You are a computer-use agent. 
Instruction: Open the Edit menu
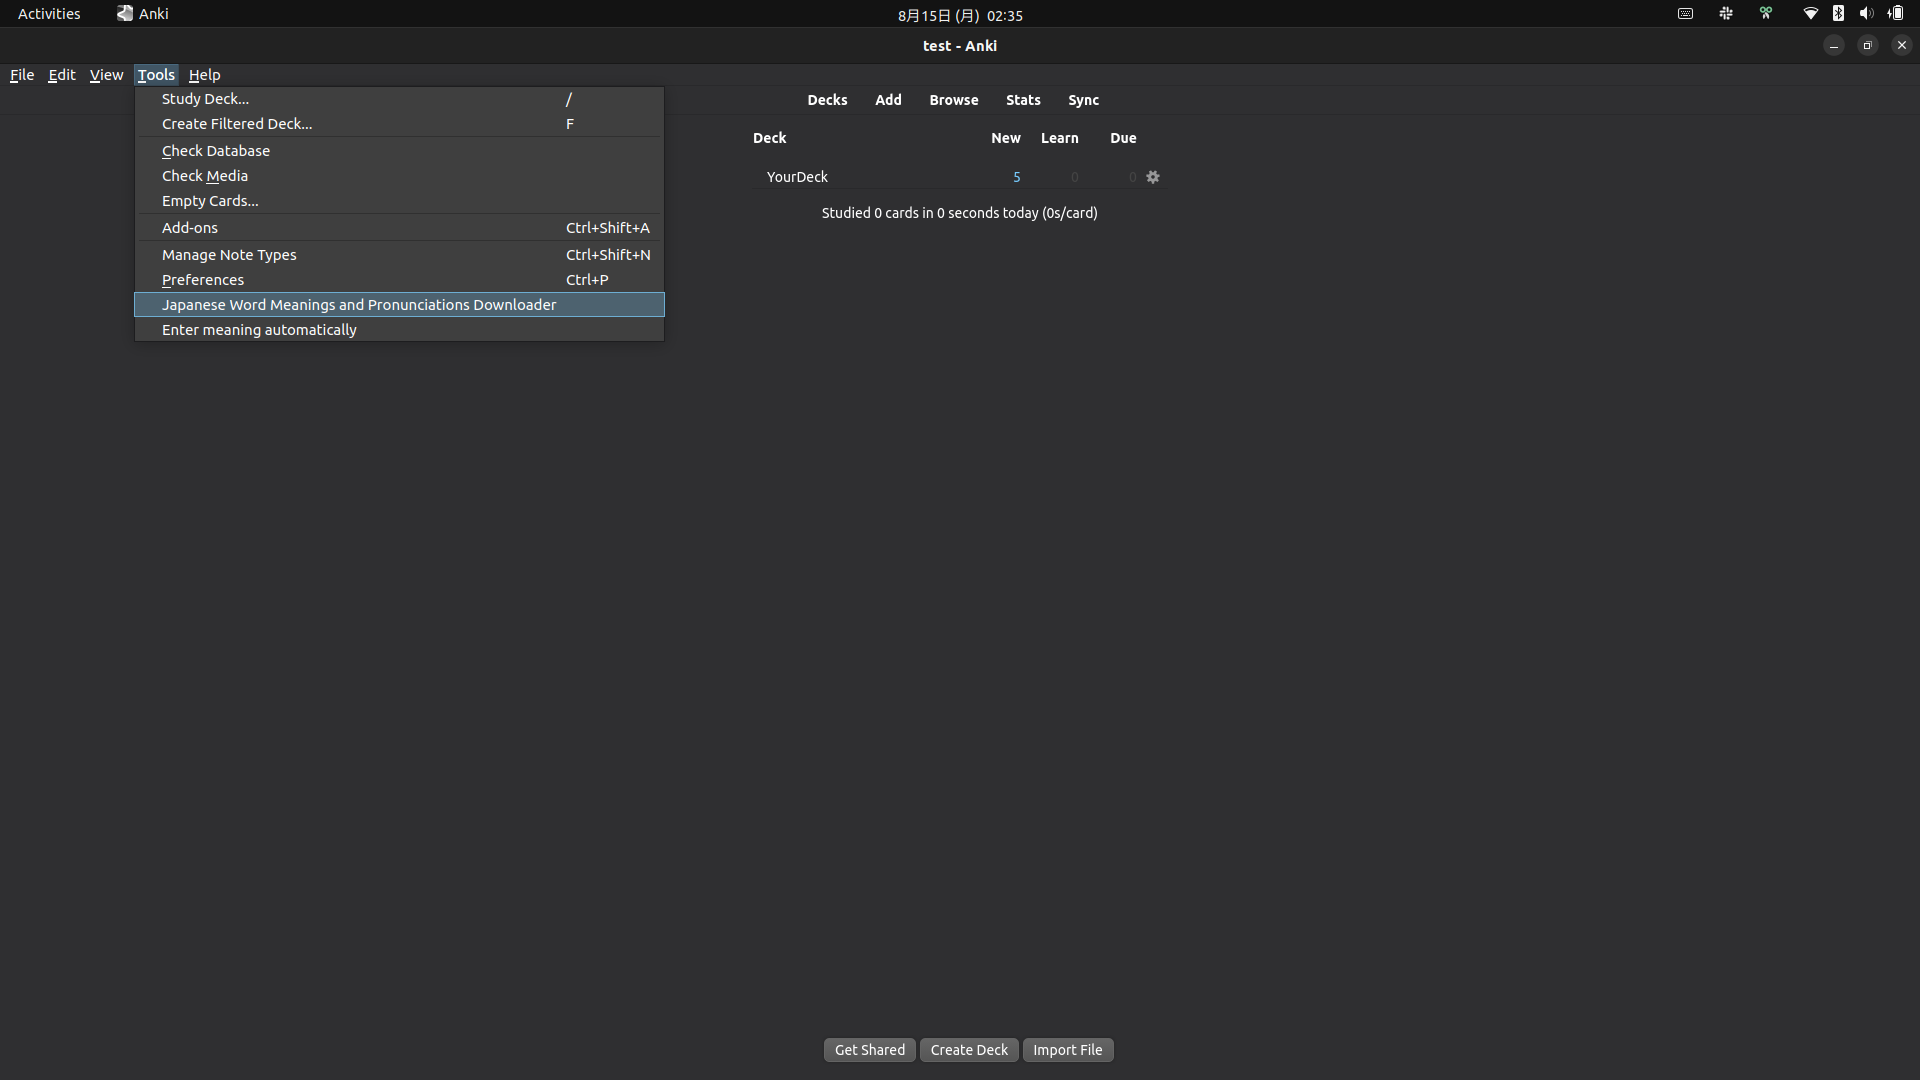coord(62,75)
